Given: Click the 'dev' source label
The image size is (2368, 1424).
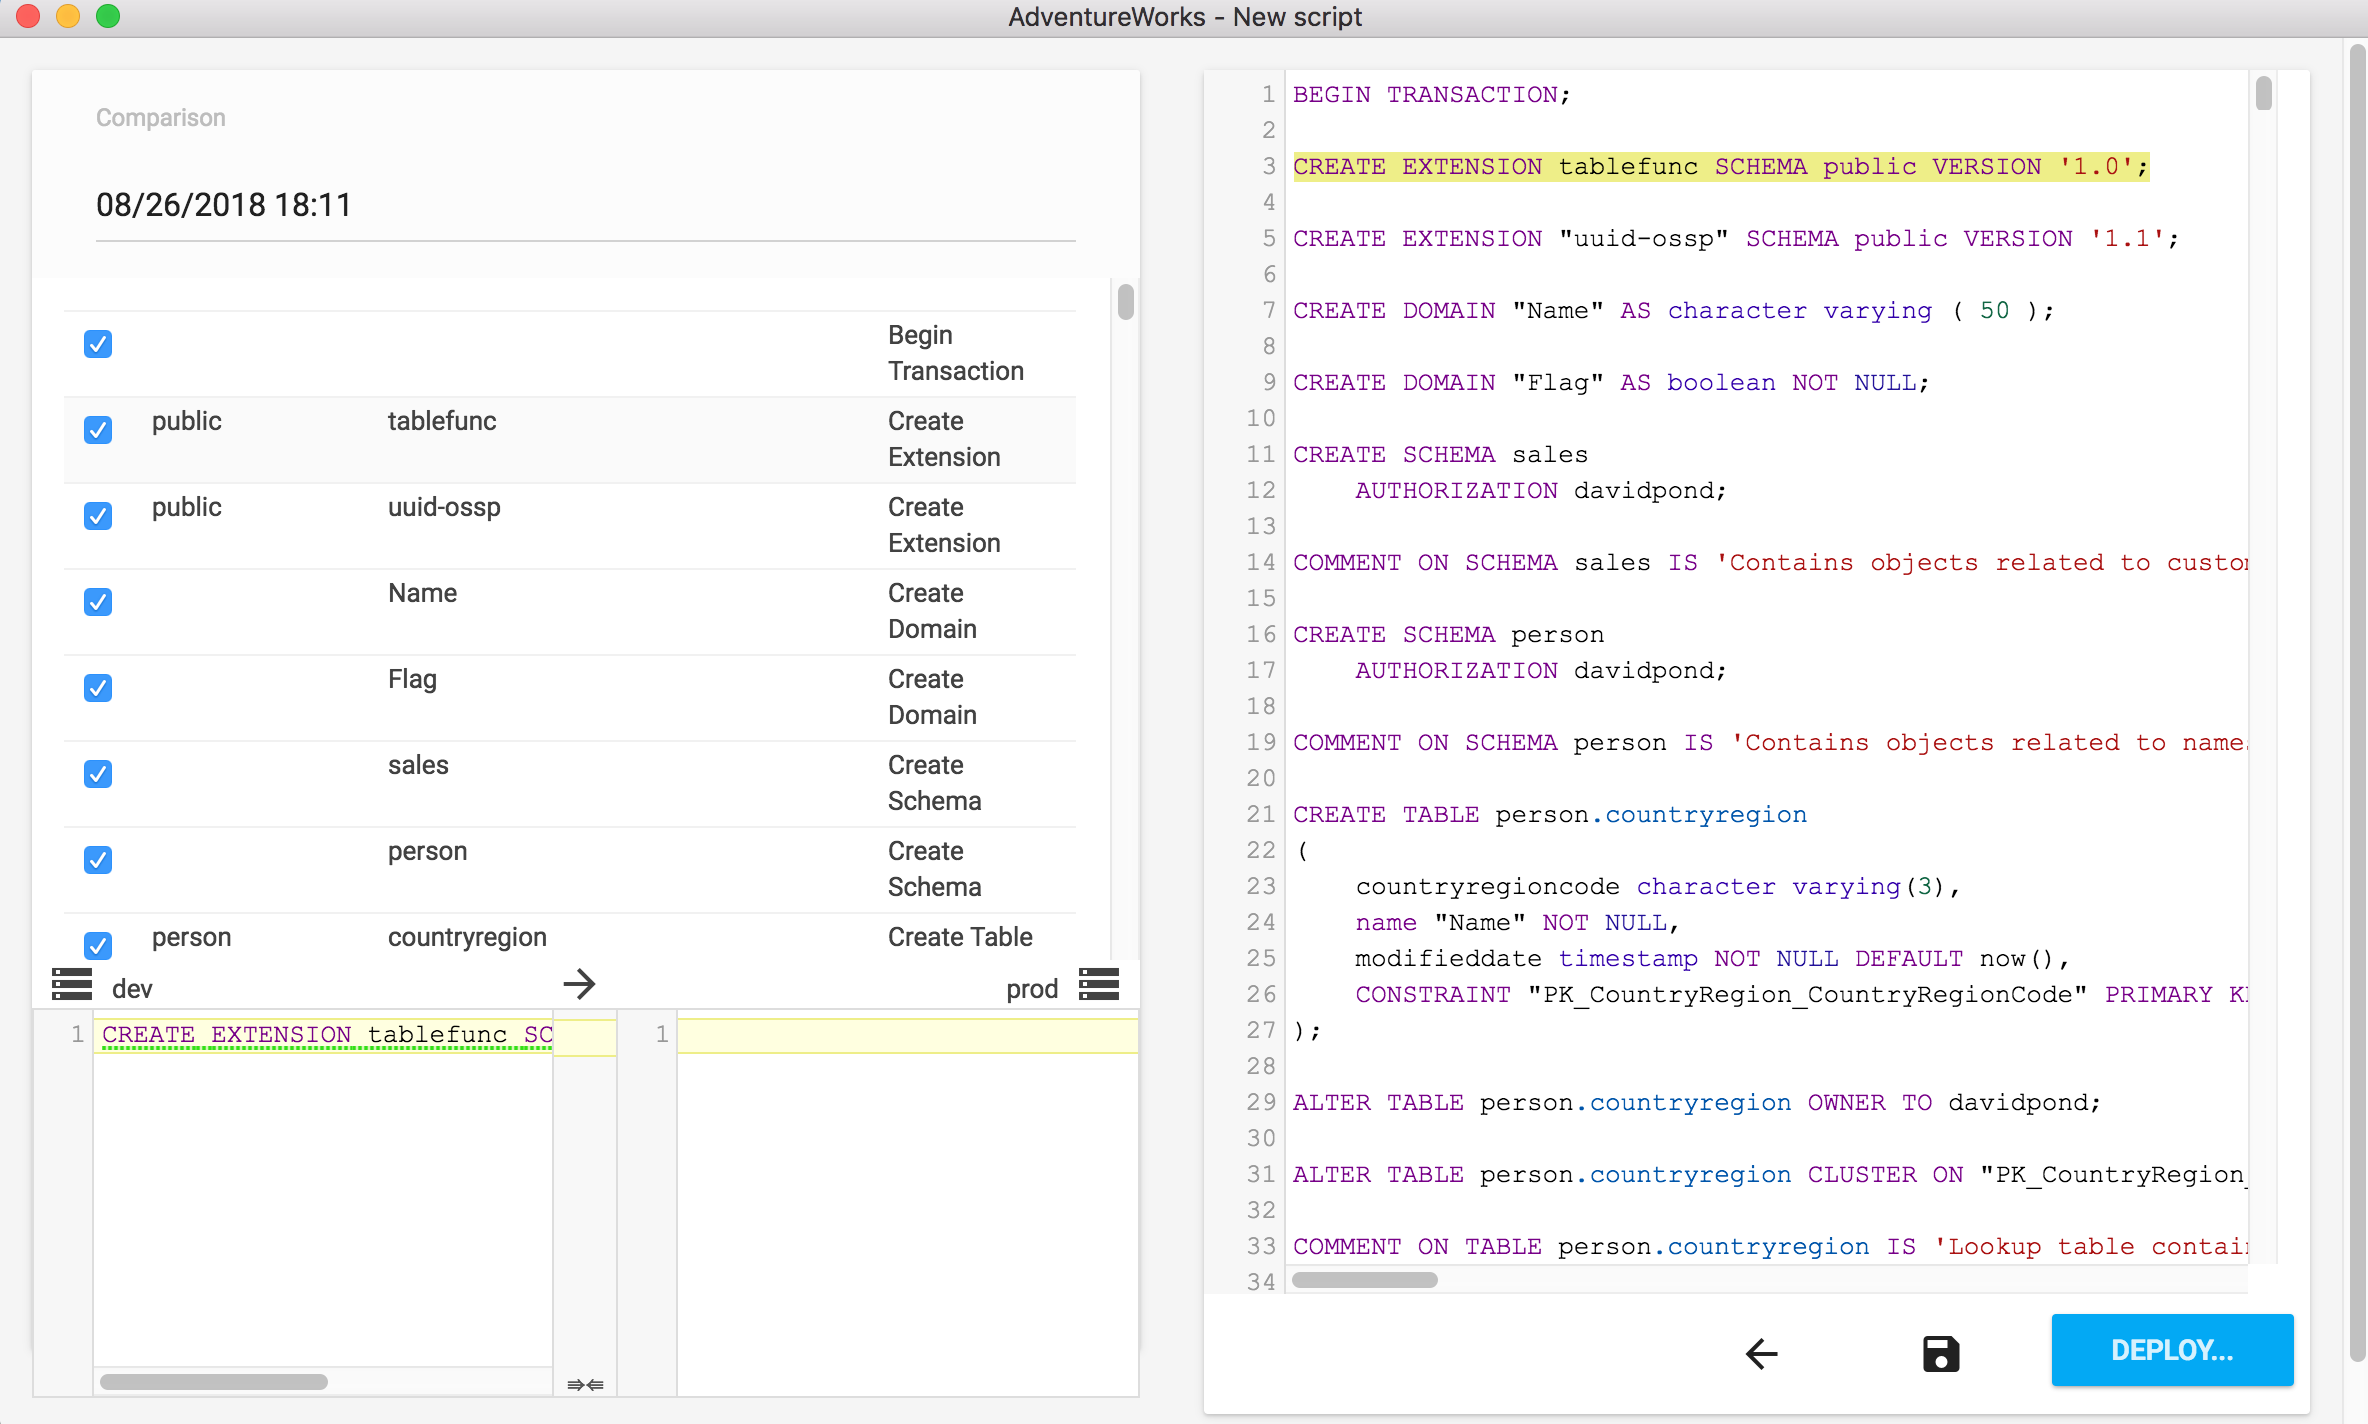Looking at the screenshot, I should [x=132, y=989].
